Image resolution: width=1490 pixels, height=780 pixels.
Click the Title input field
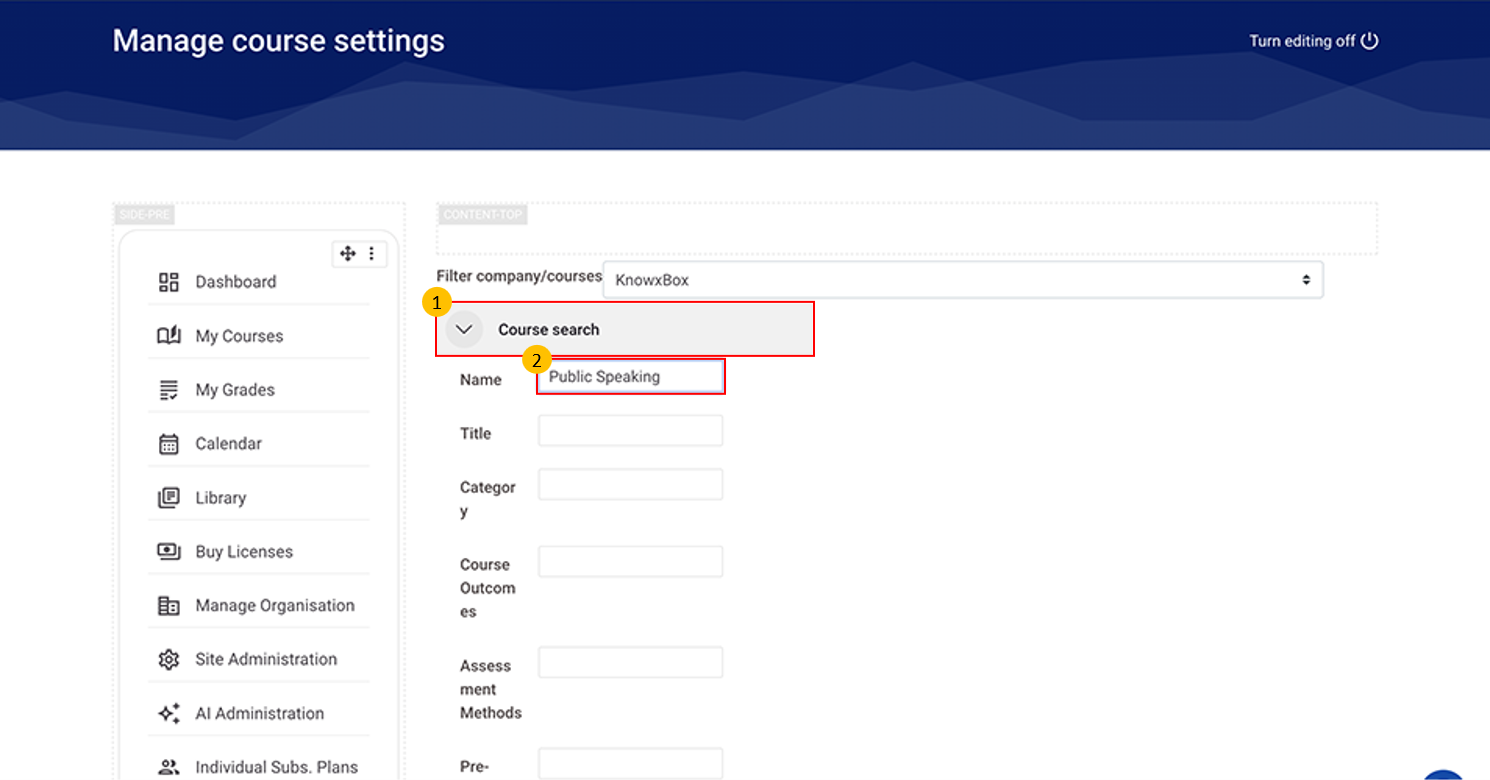coord(630,431)
